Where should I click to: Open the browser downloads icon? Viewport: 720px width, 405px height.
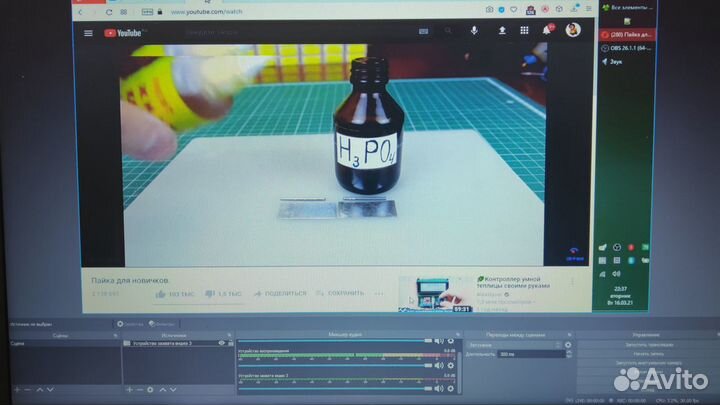coord(574,9)
